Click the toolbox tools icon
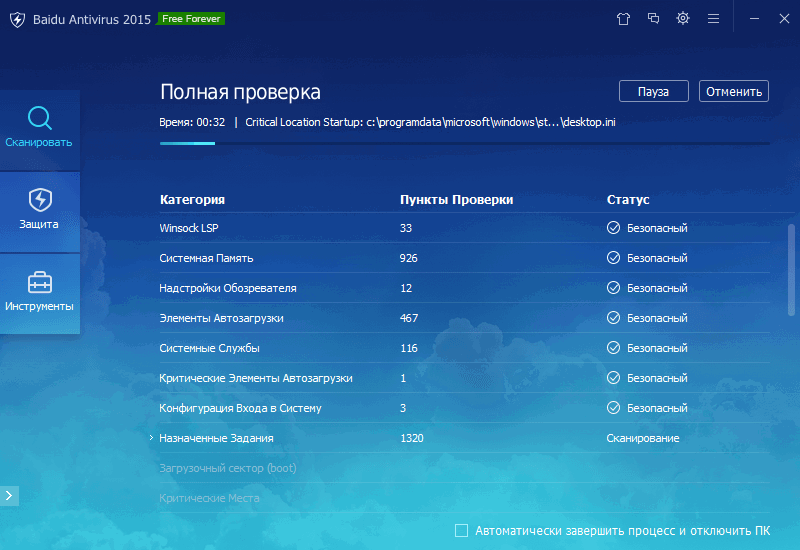The image size is (800, 550). click(x=40, y=282)
